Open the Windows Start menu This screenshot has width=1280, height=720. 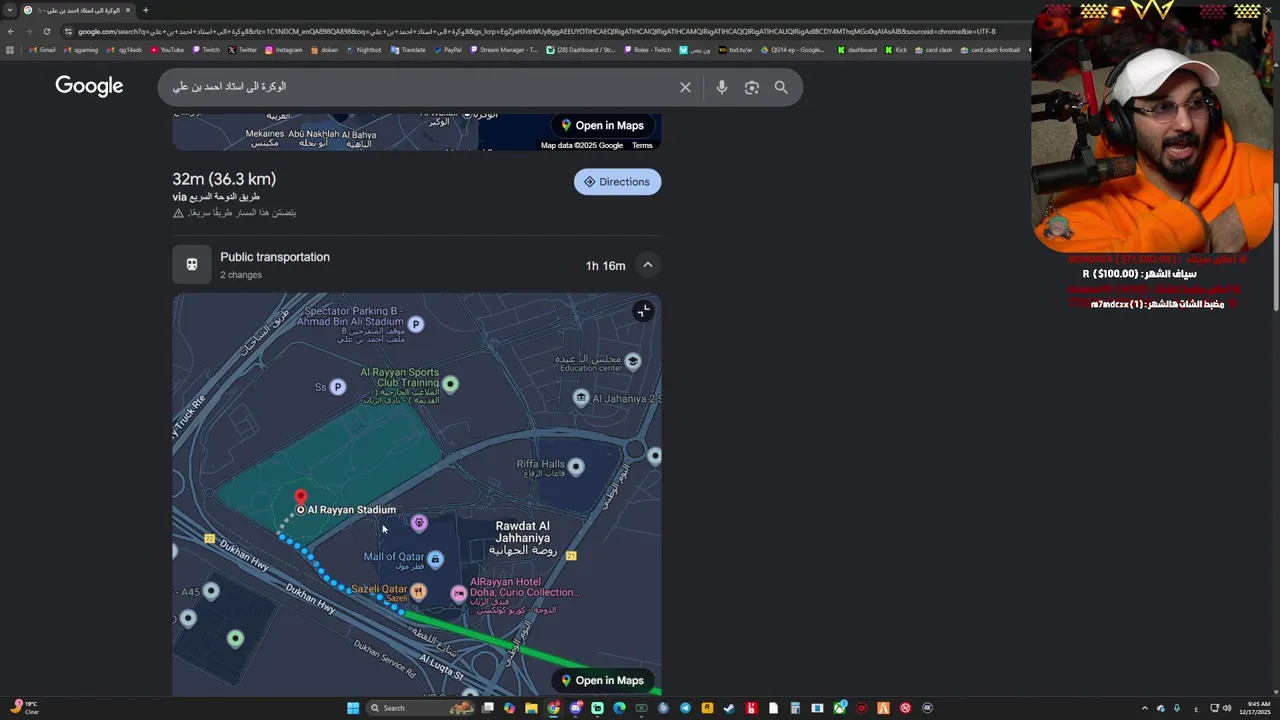[x=353, y=708]
